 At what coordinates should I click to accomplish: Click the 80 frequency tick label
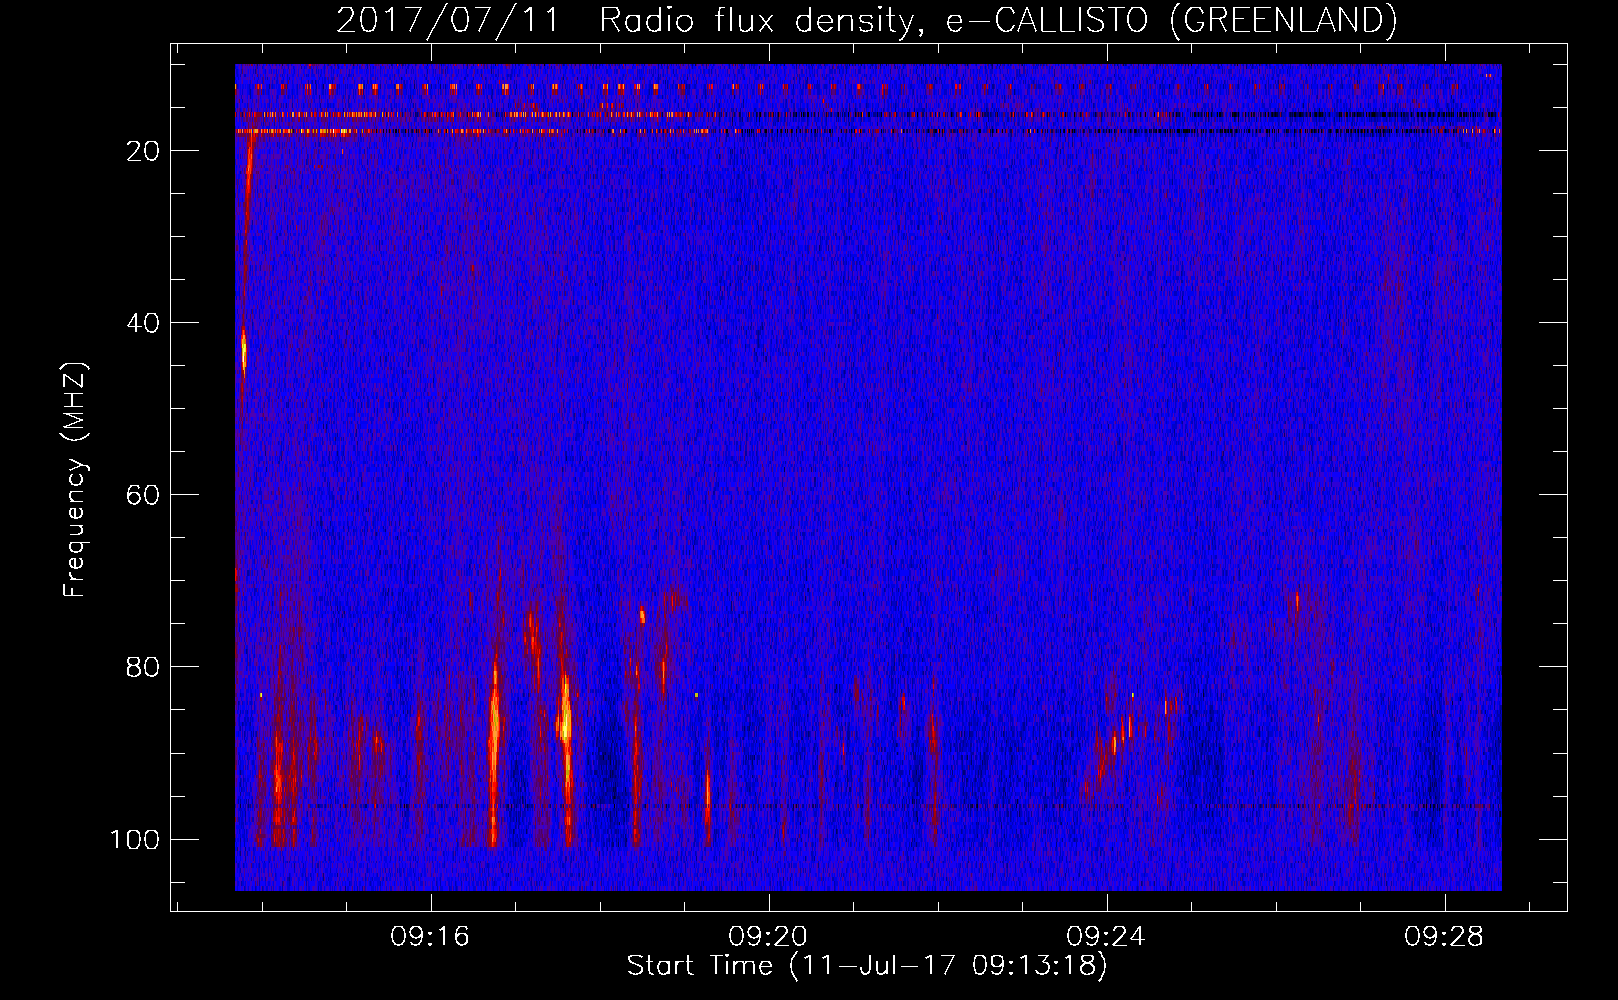pyautogui.click(x=143, y=667)
